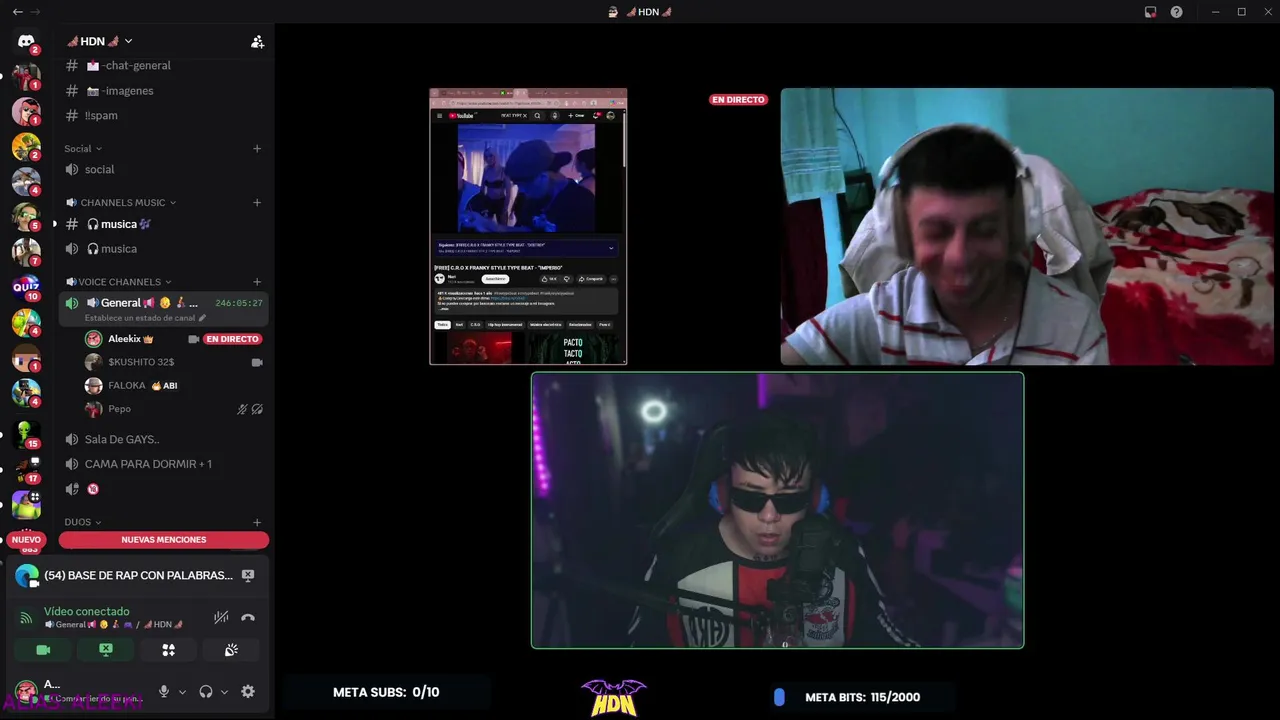The image size is (1280, 720).
Task: Open the musica text channel
Action: (x=164, y=224)
